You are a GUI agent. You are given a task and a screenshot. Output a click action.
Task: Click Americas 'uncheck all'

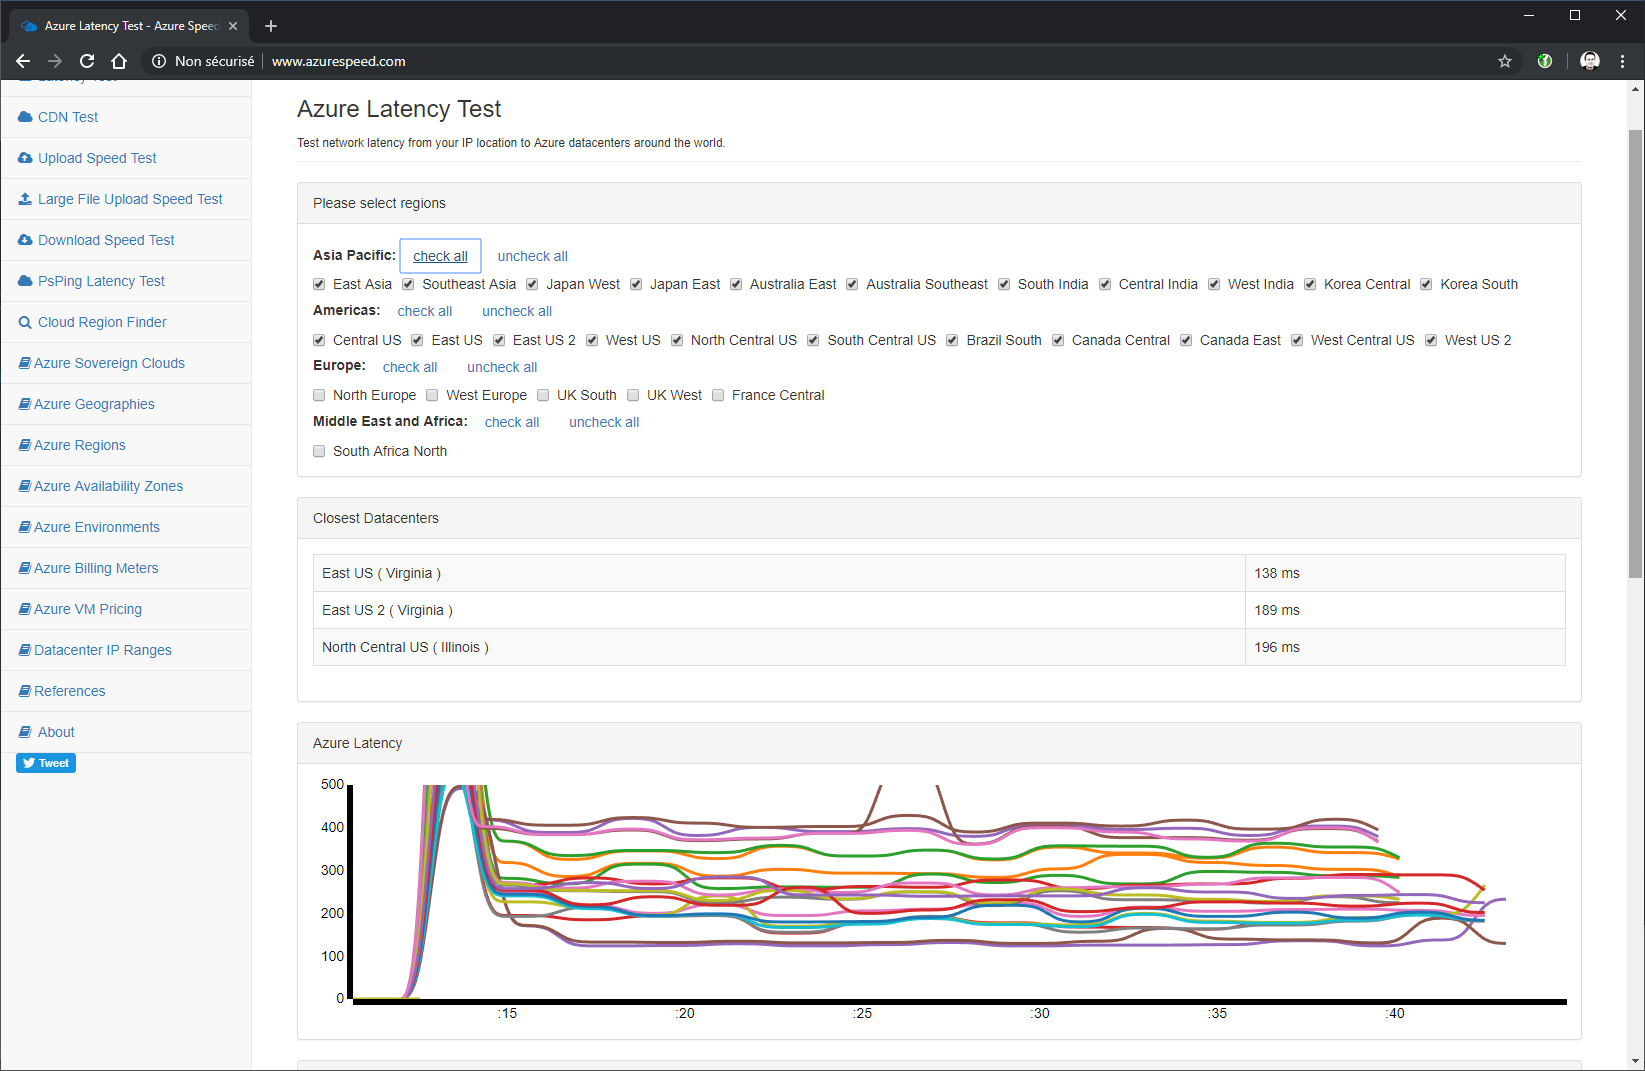coord(517,311)
